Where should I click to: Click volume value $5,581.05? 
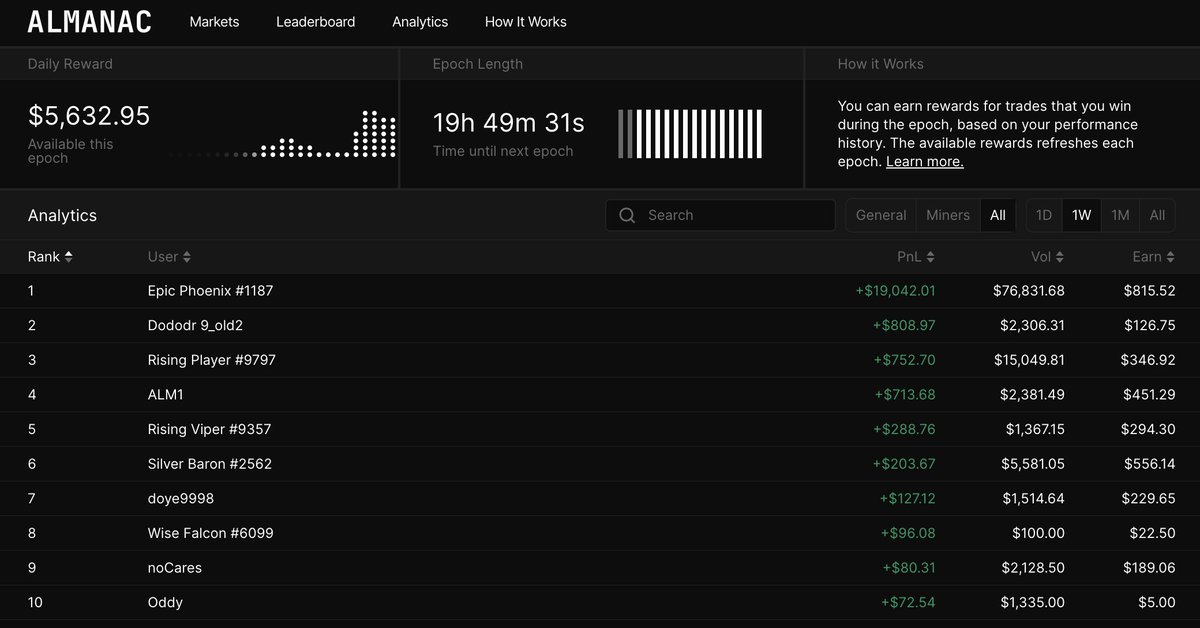tap(1033, 464)
